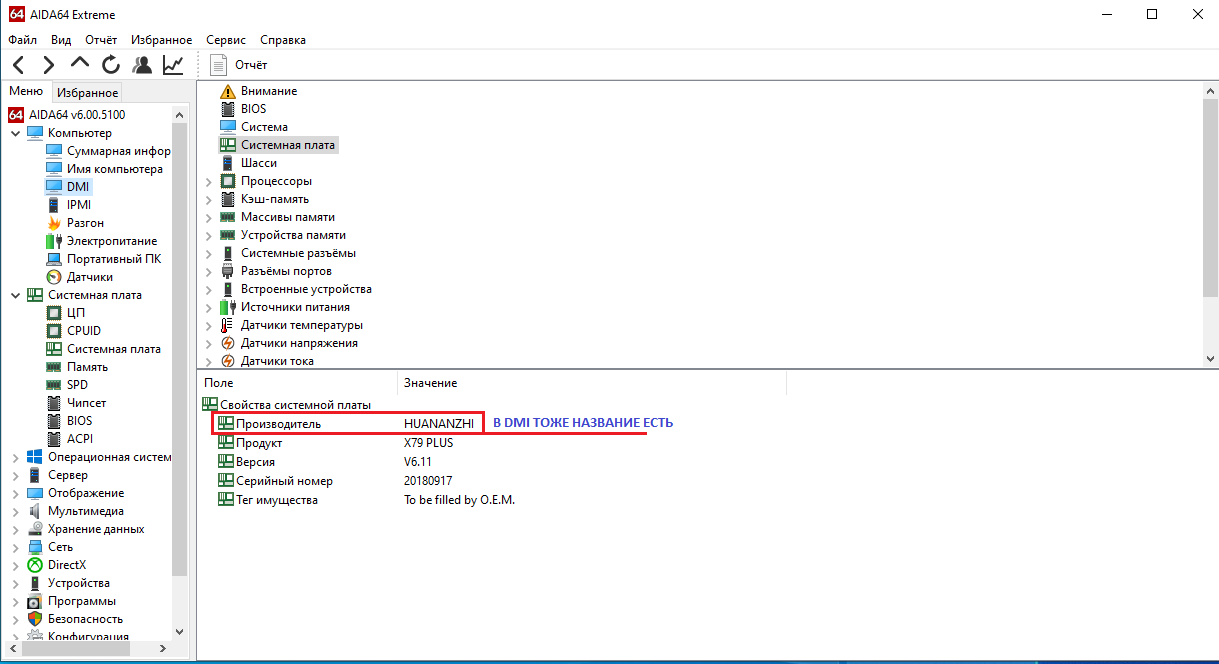The height and width of the screenshot is (664, 1219).
Task: Click the Массивы памяти icon
Action: tap(227, 217)
